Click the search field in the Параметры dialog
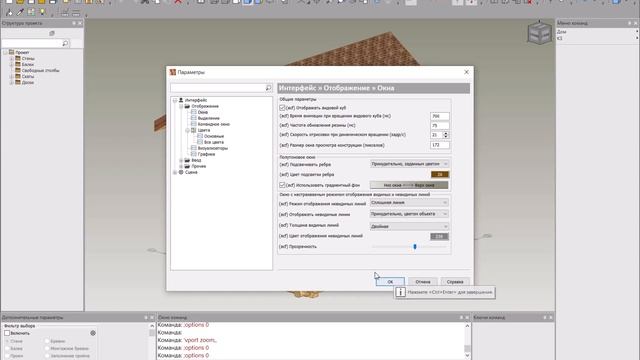Image resolution: width=640 pixels, height=360 pixels. click(x=218, y=88)
